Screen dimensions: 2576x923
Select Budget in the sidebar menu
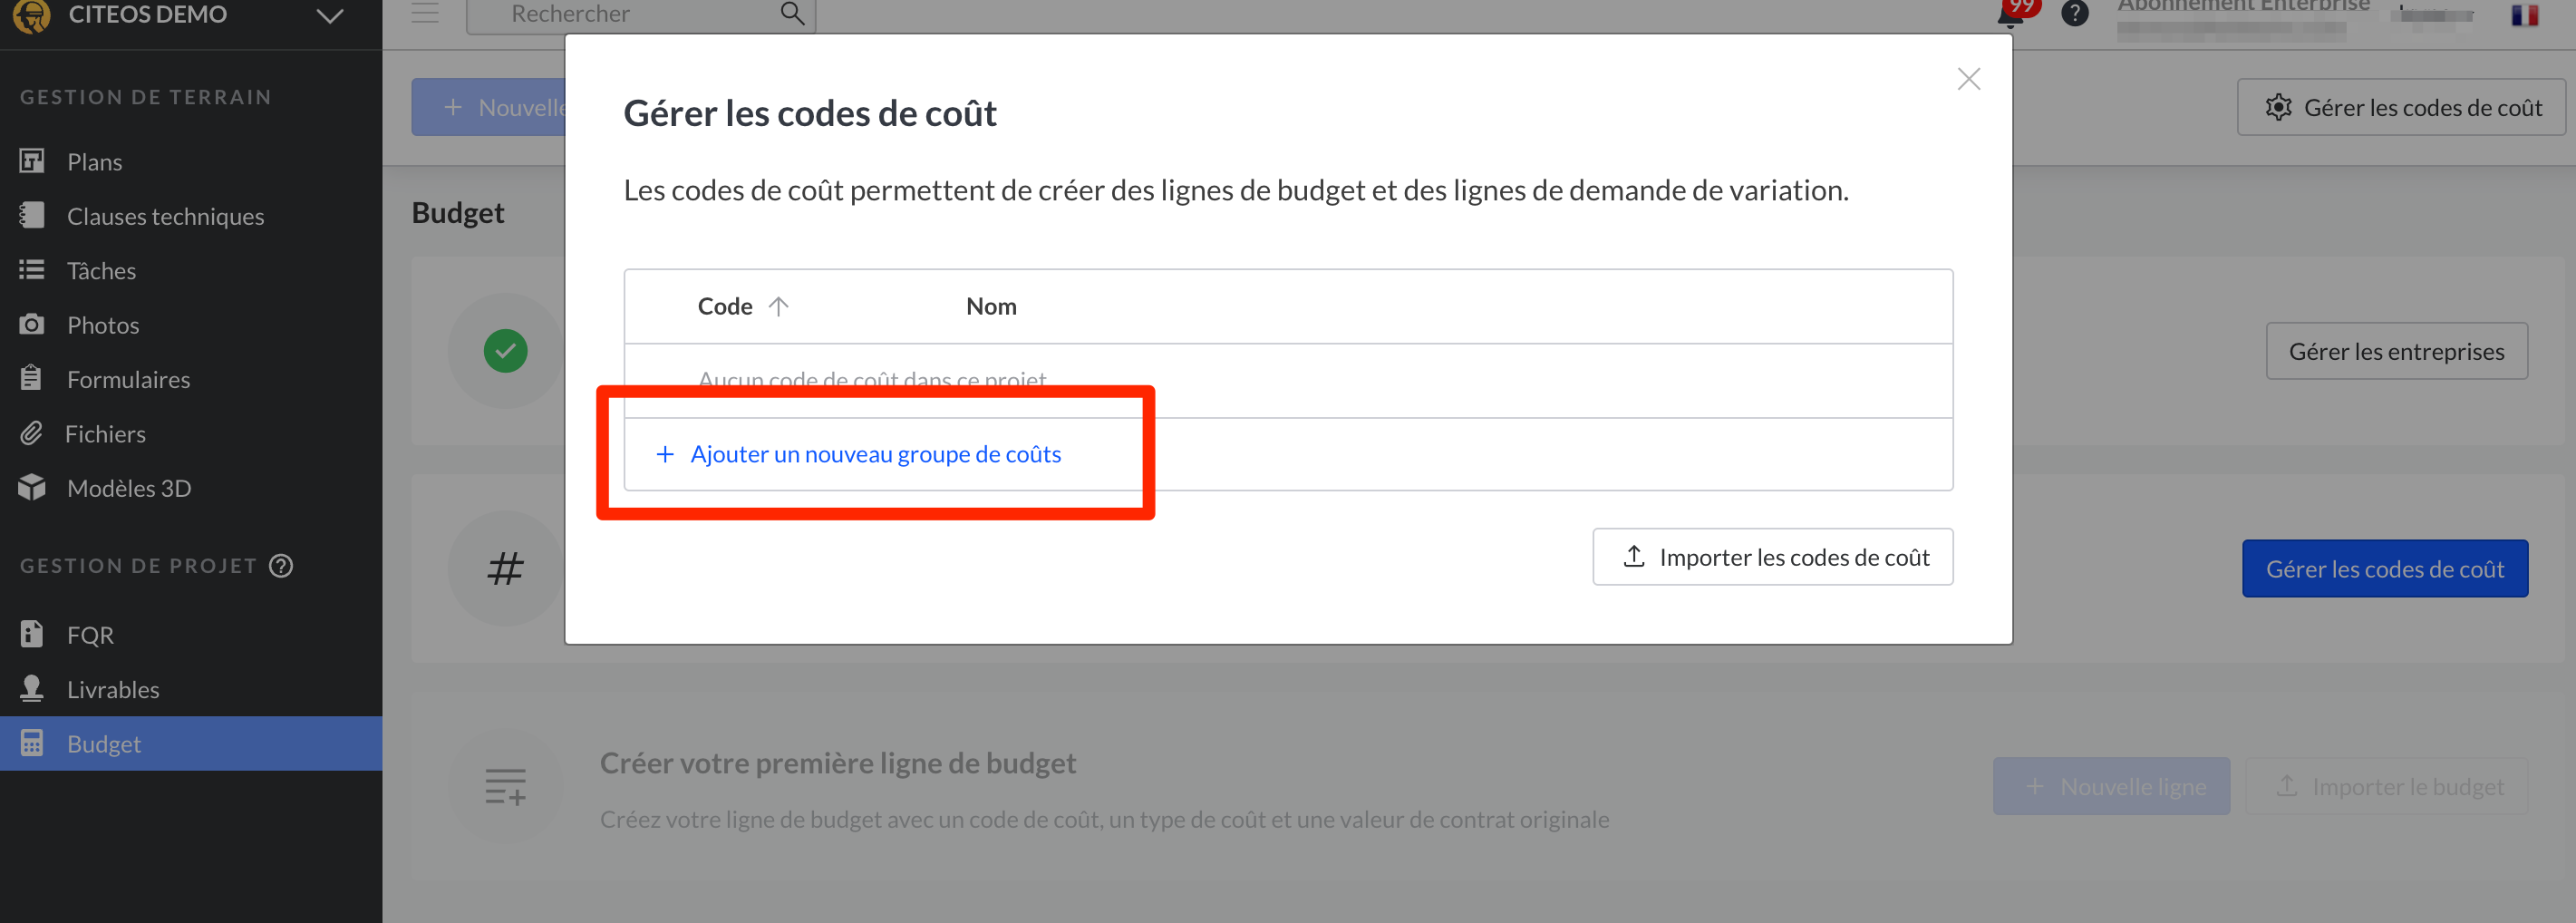tap(104, 744)
